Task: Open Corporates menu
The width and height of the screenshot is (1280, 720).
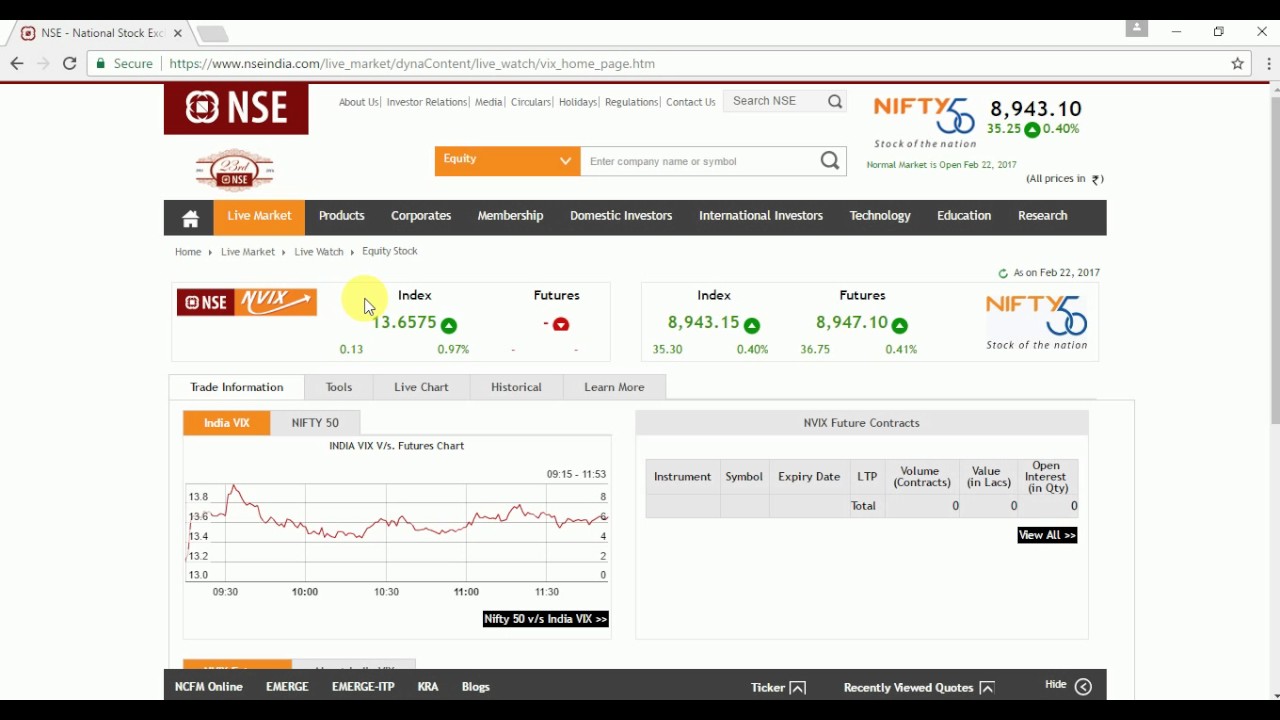Action: tap(421, 216)
